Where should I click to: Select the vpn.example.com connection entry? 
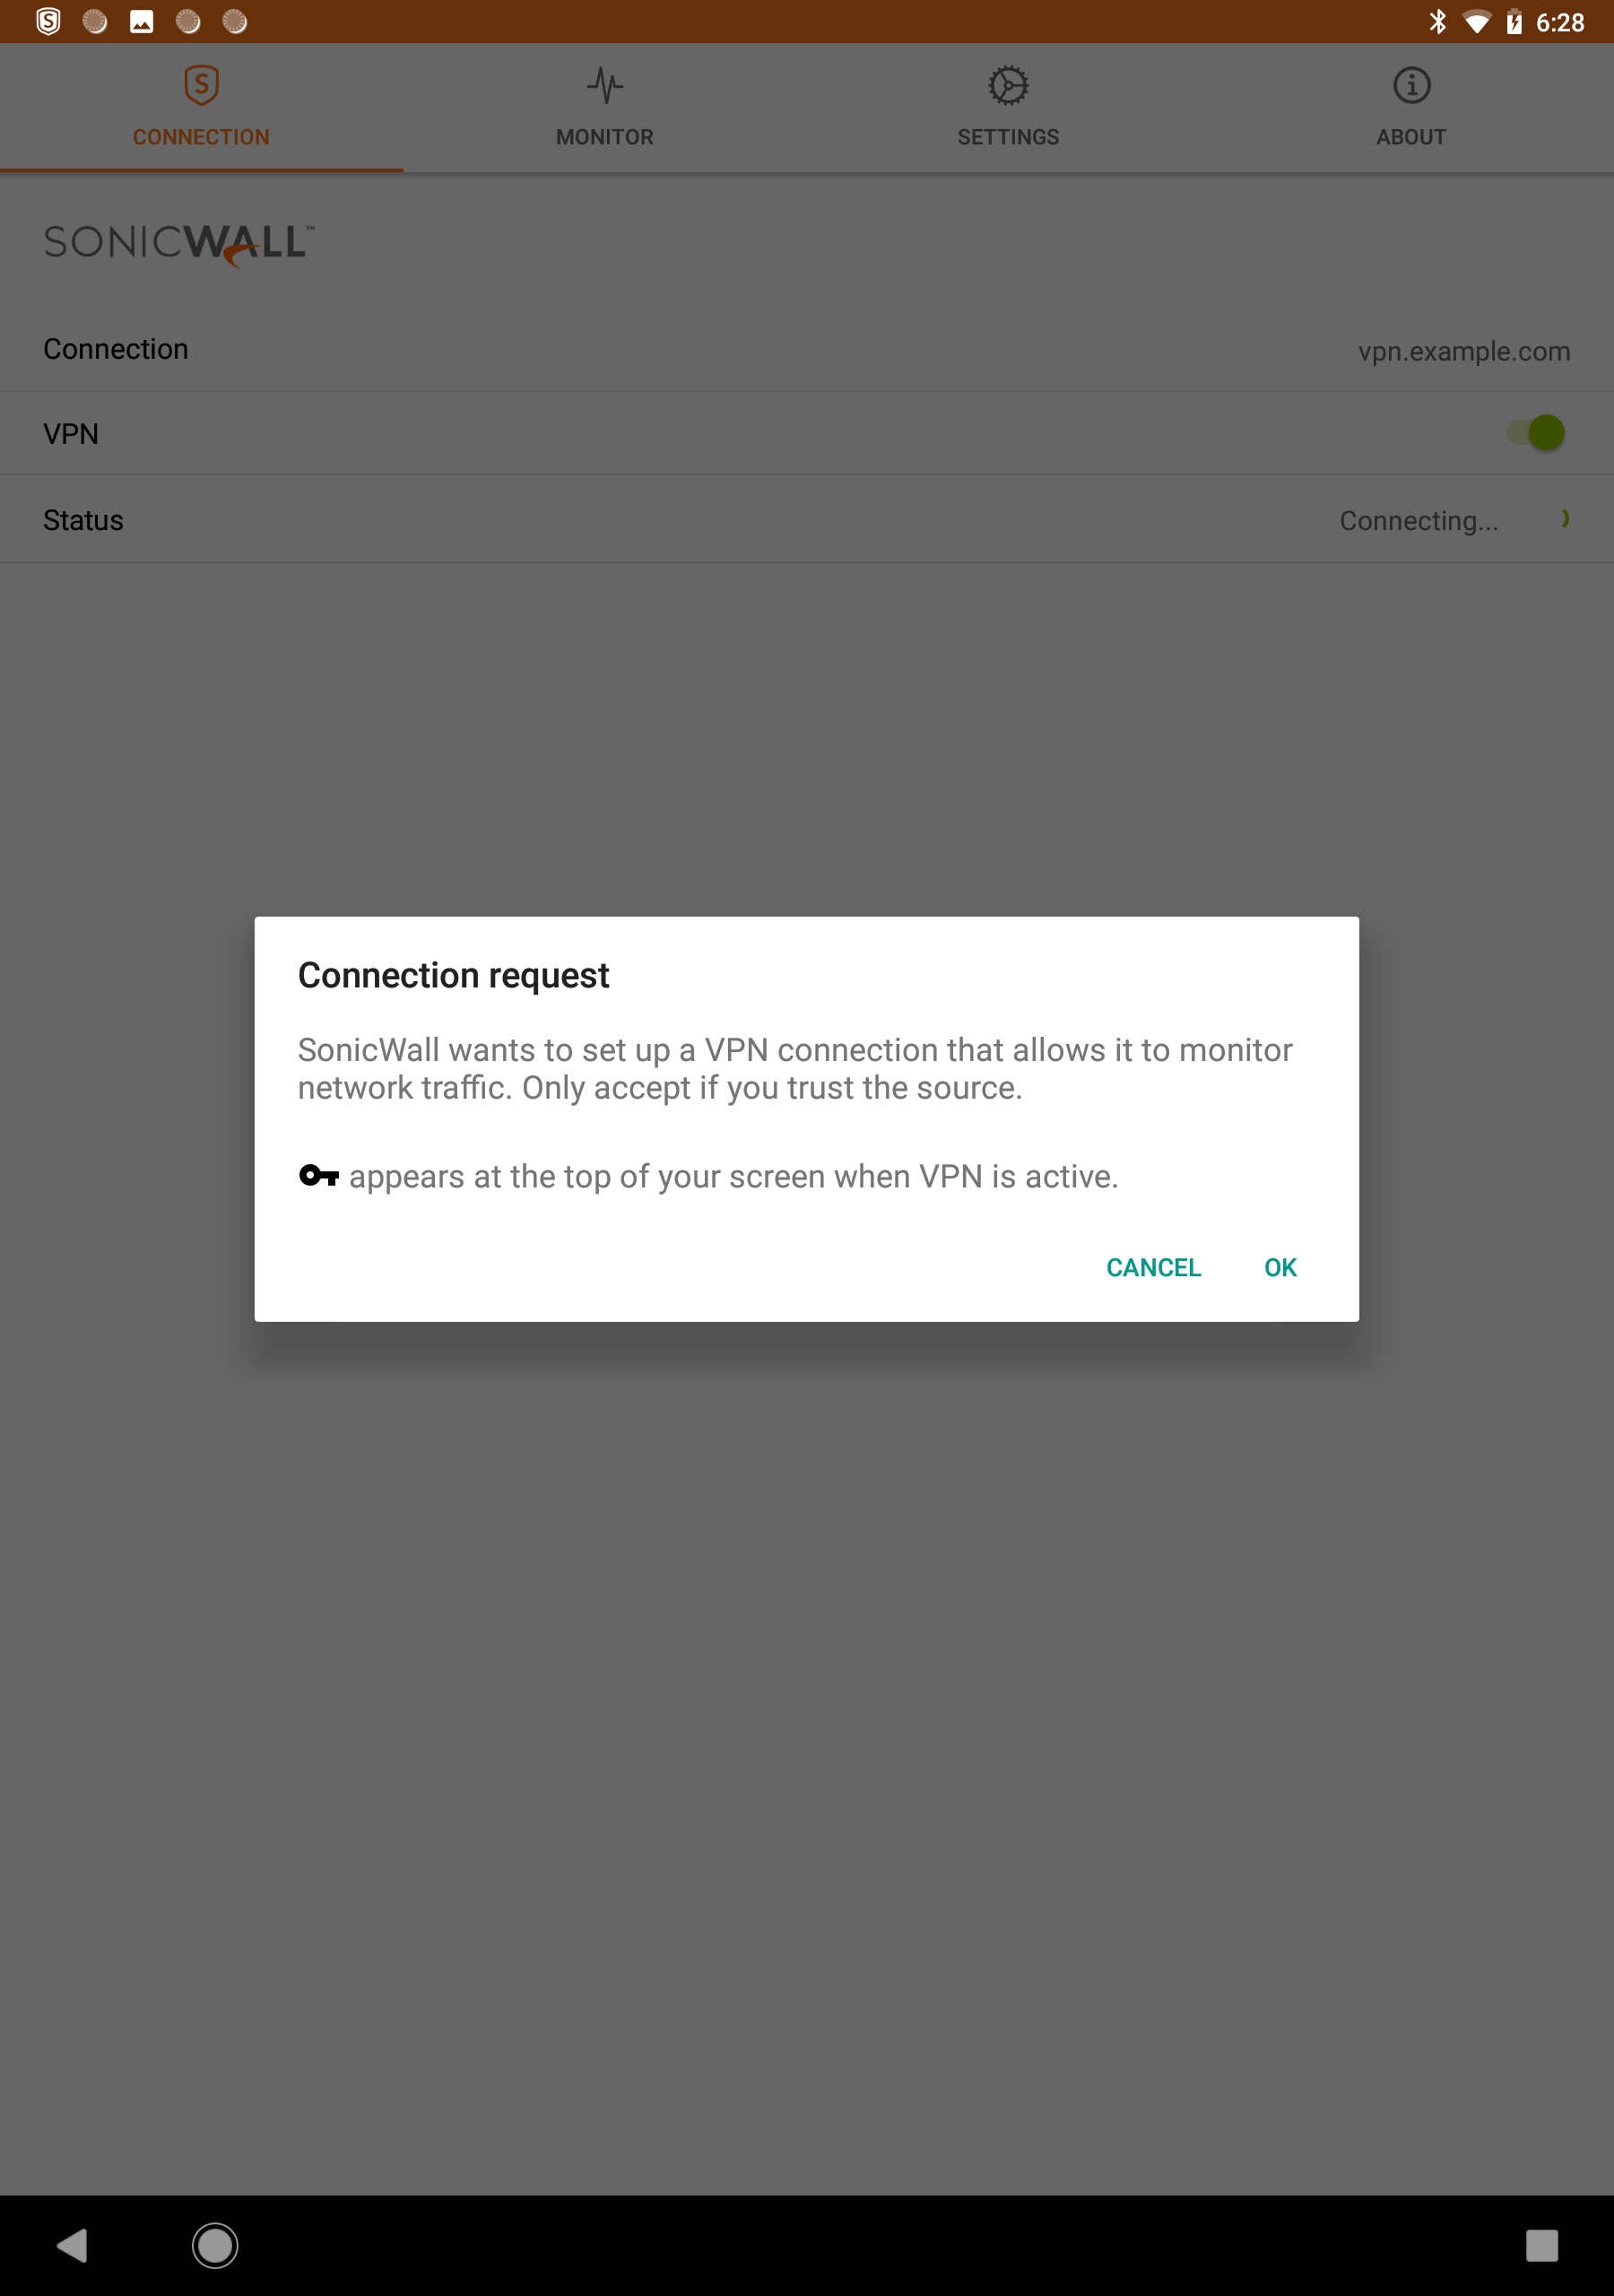point(807,349)
